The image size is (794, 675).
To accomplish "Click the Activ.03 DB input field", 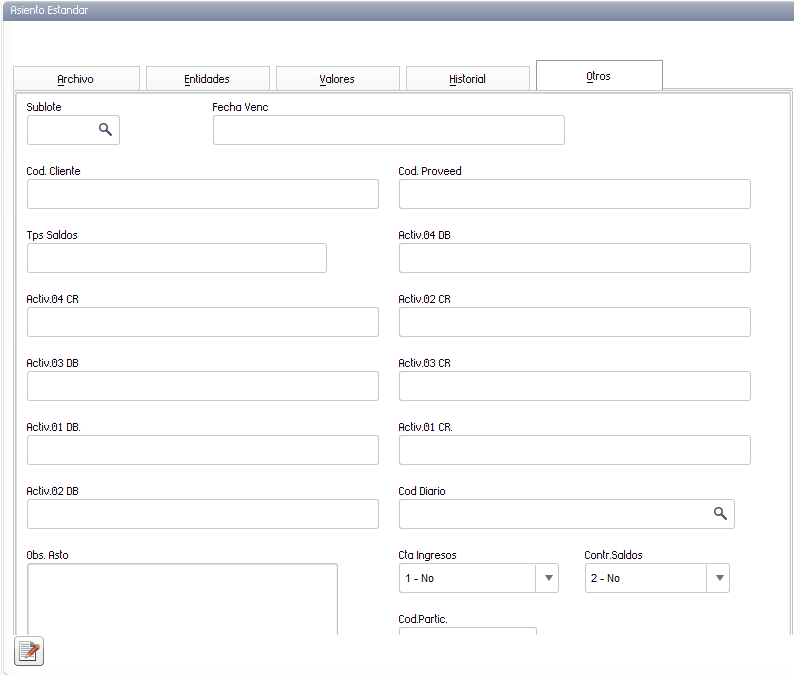I will 203,386.
